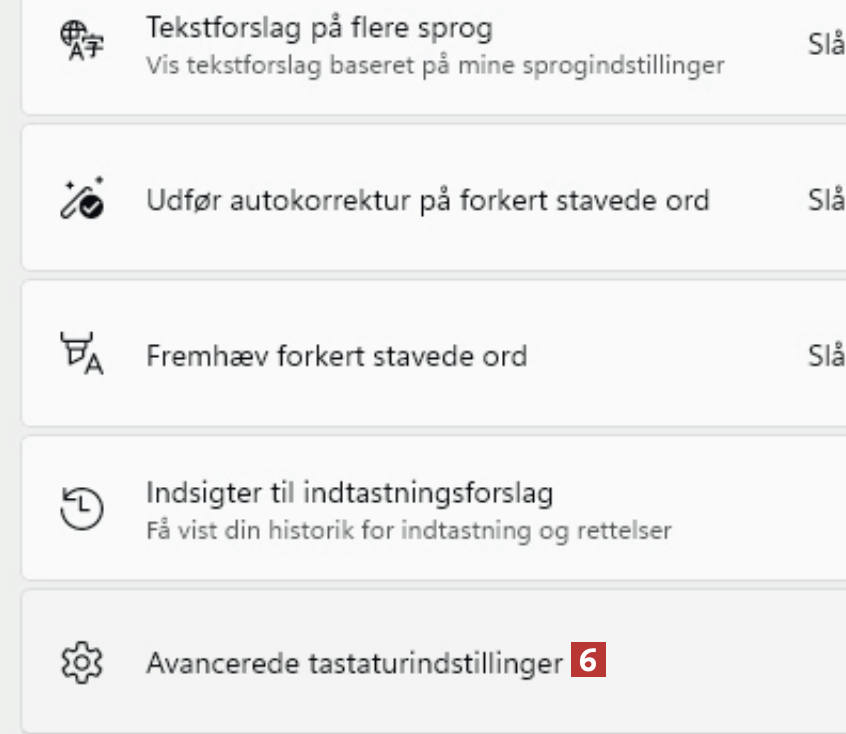Click 'Indsigter til indtastningsforslag' heading
This screenshot has width=846, height=734.
(x=349, y=492)
